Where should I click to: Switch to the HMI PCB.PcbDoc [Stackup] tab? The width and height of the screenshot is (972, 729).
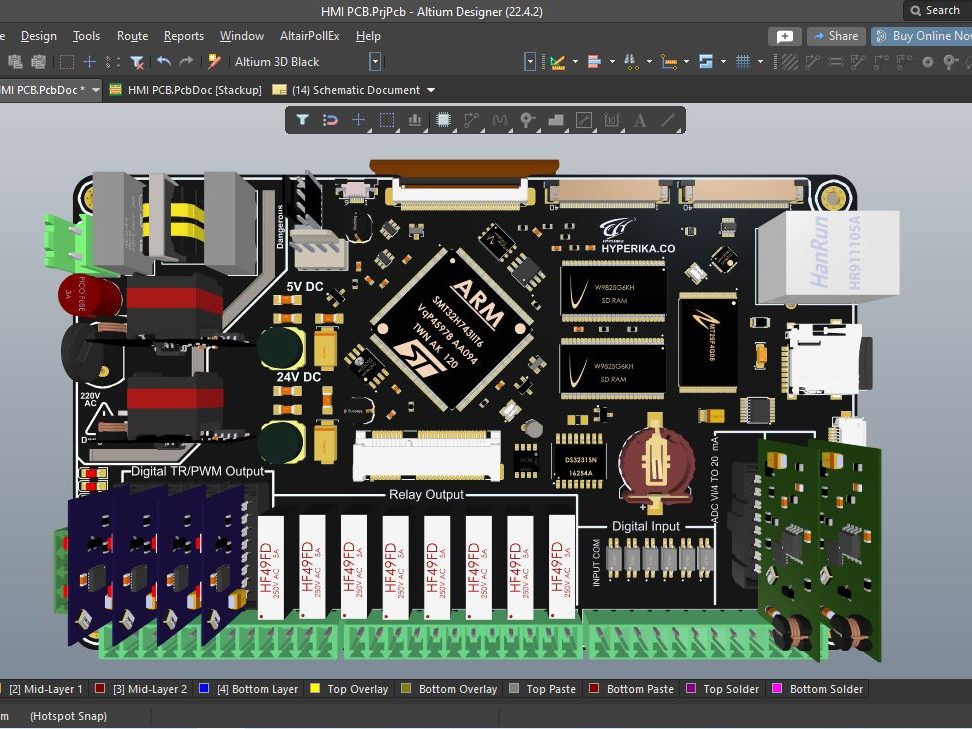(x=185, y=90)
